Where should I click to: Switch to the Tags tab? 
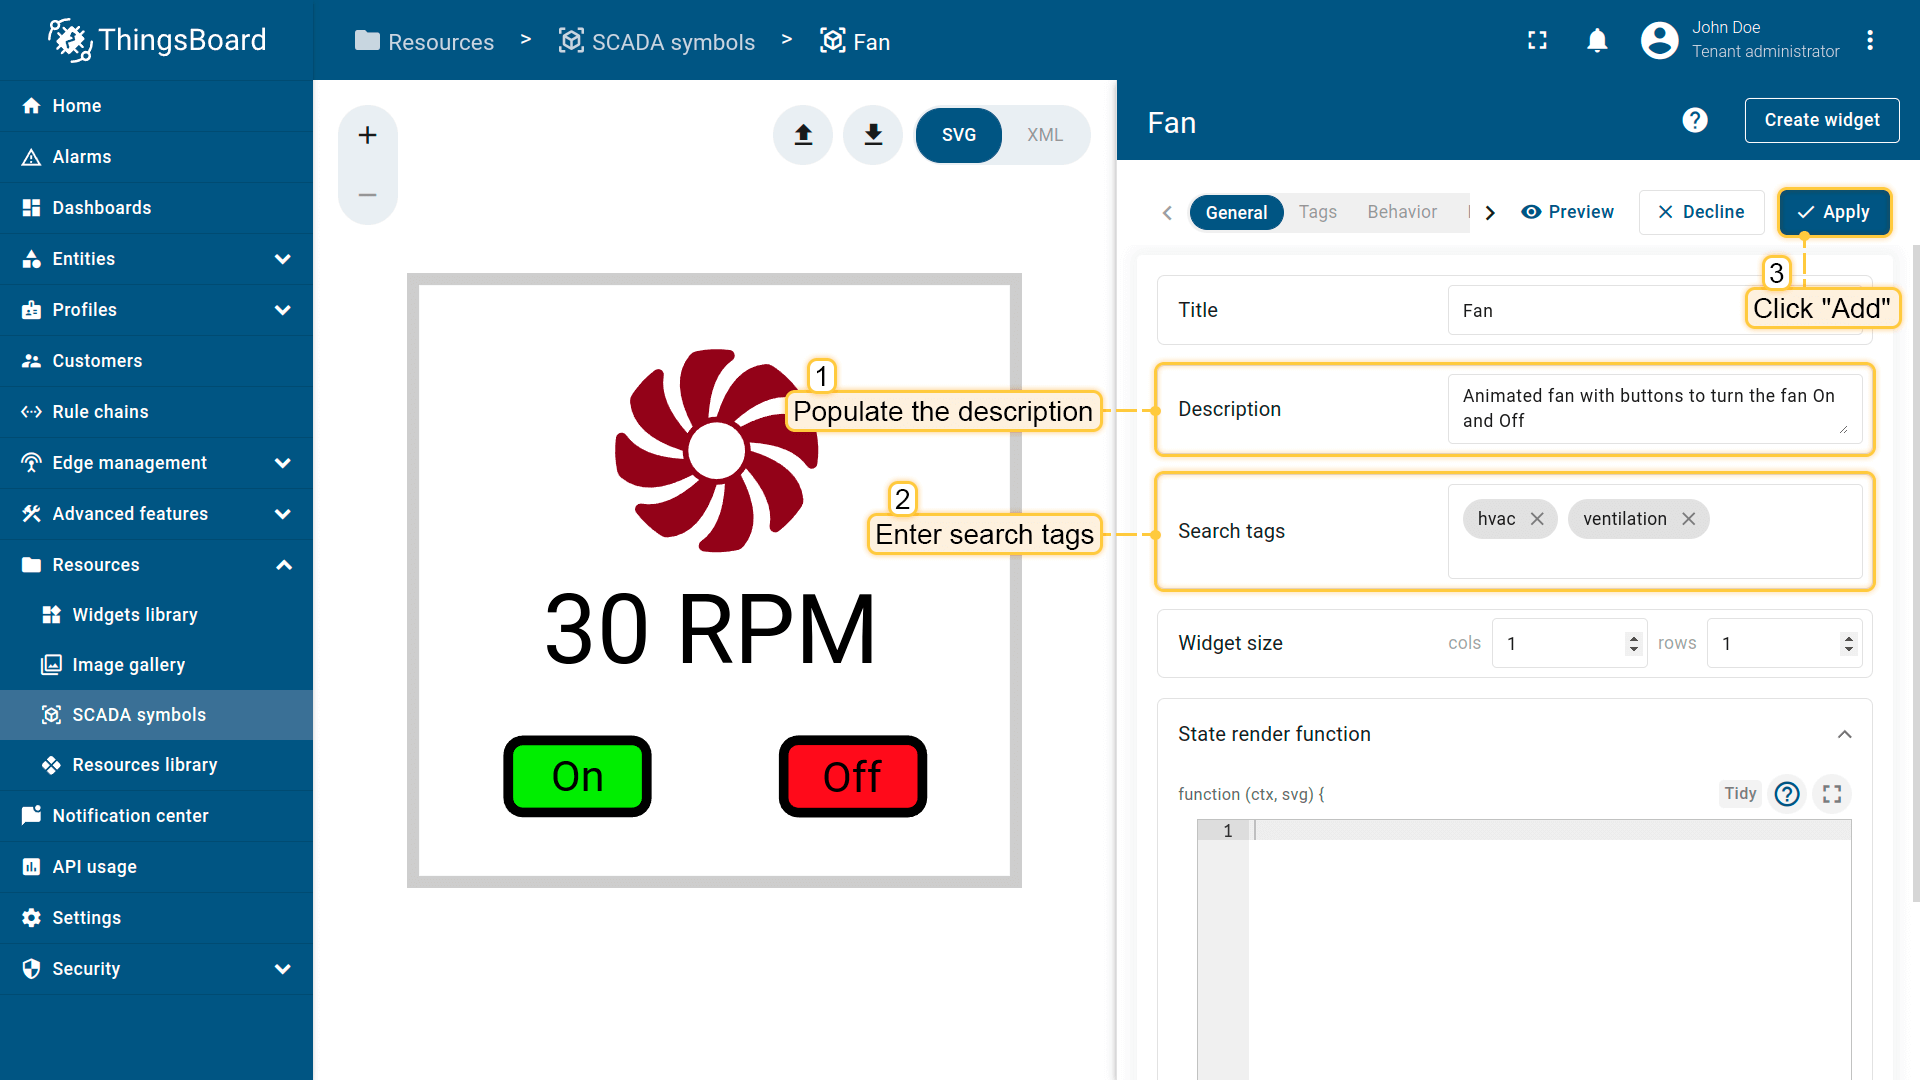pyautogui.click(x=1317, y=212)
